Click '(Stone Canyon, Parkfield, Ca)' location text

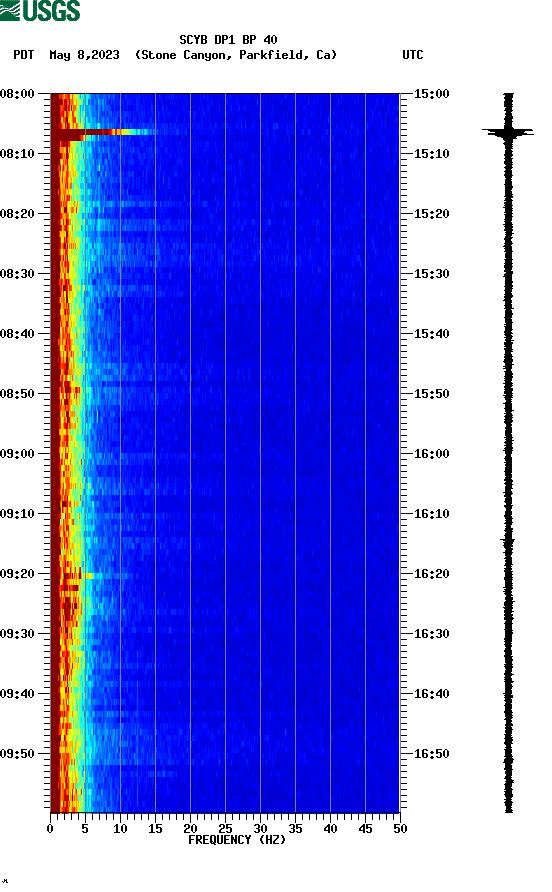click(x=236, y=55)
